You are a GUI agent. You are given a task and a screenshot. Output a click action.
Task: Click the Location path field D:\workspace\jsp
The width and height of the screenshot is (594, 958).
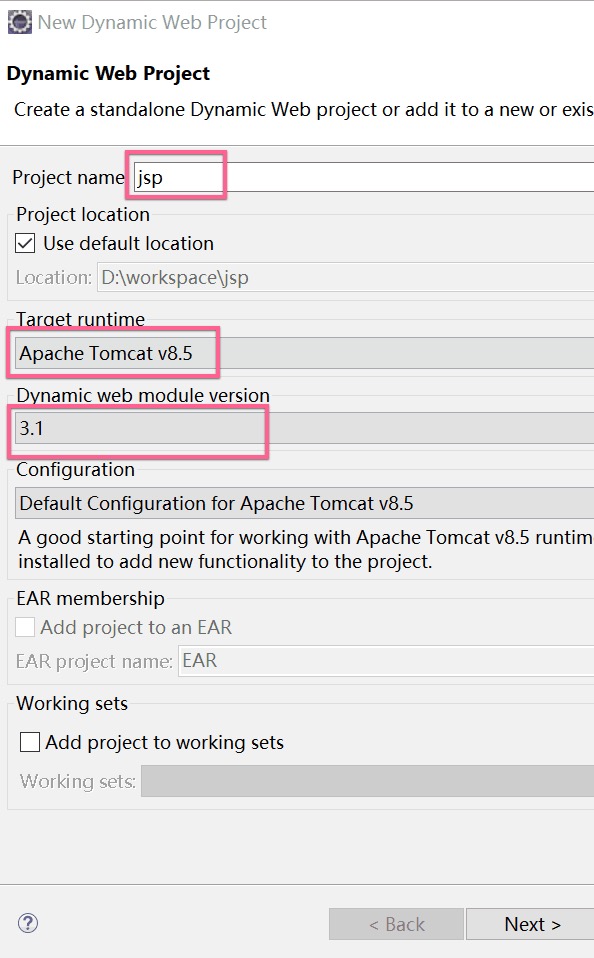345,278
